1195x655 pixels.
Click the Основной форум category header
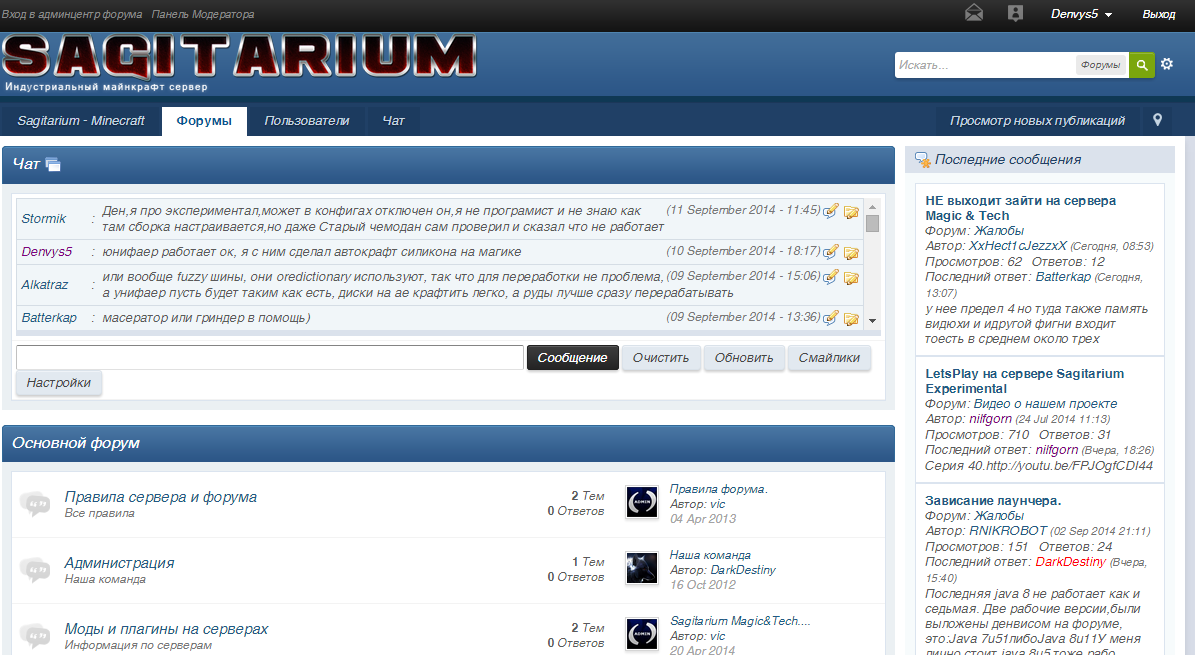click(x=448, y=443)
